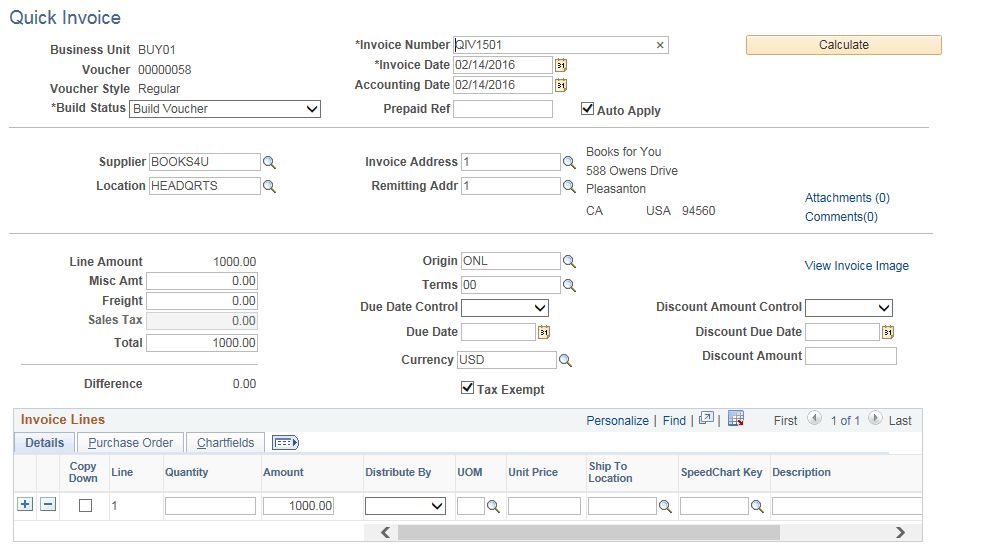
Task: Switch to the Details tab
Action: pyautogui.click(x=45, y=443)
